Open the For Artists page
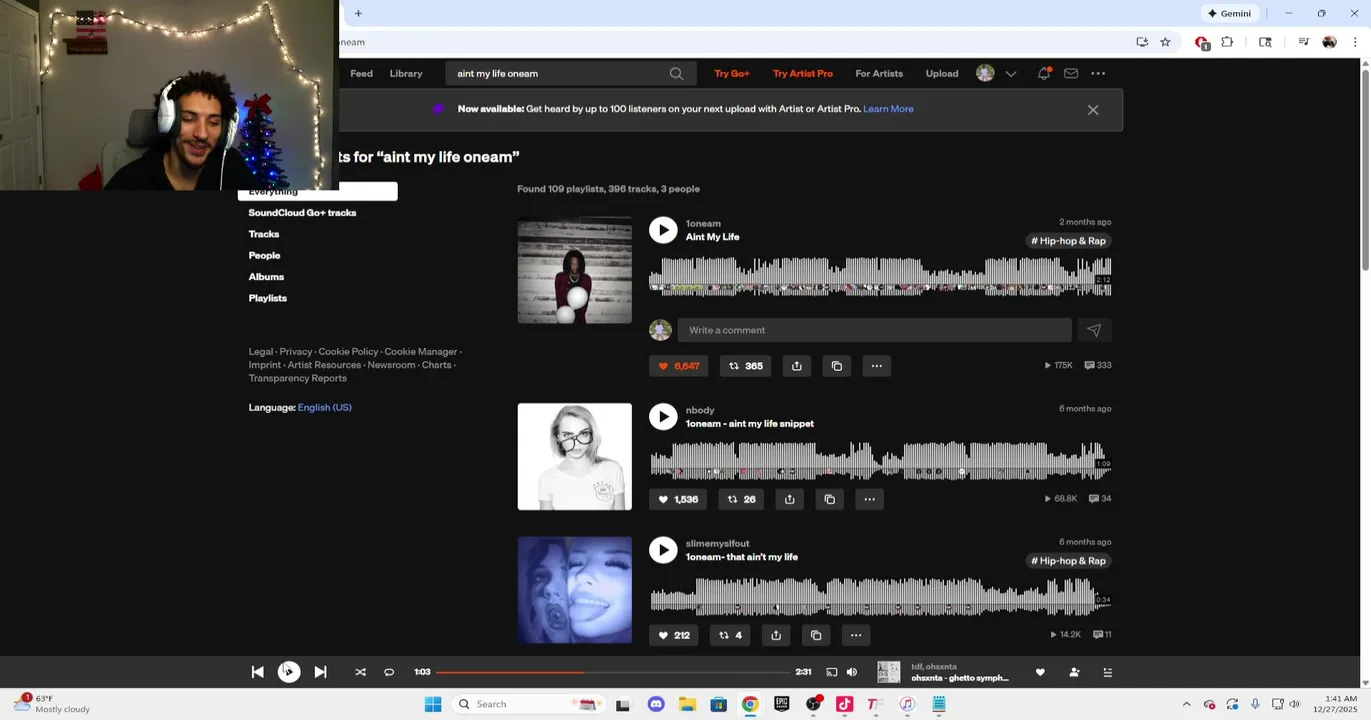1371x720 pixels. pyautogui.click(x=879, y=73)
